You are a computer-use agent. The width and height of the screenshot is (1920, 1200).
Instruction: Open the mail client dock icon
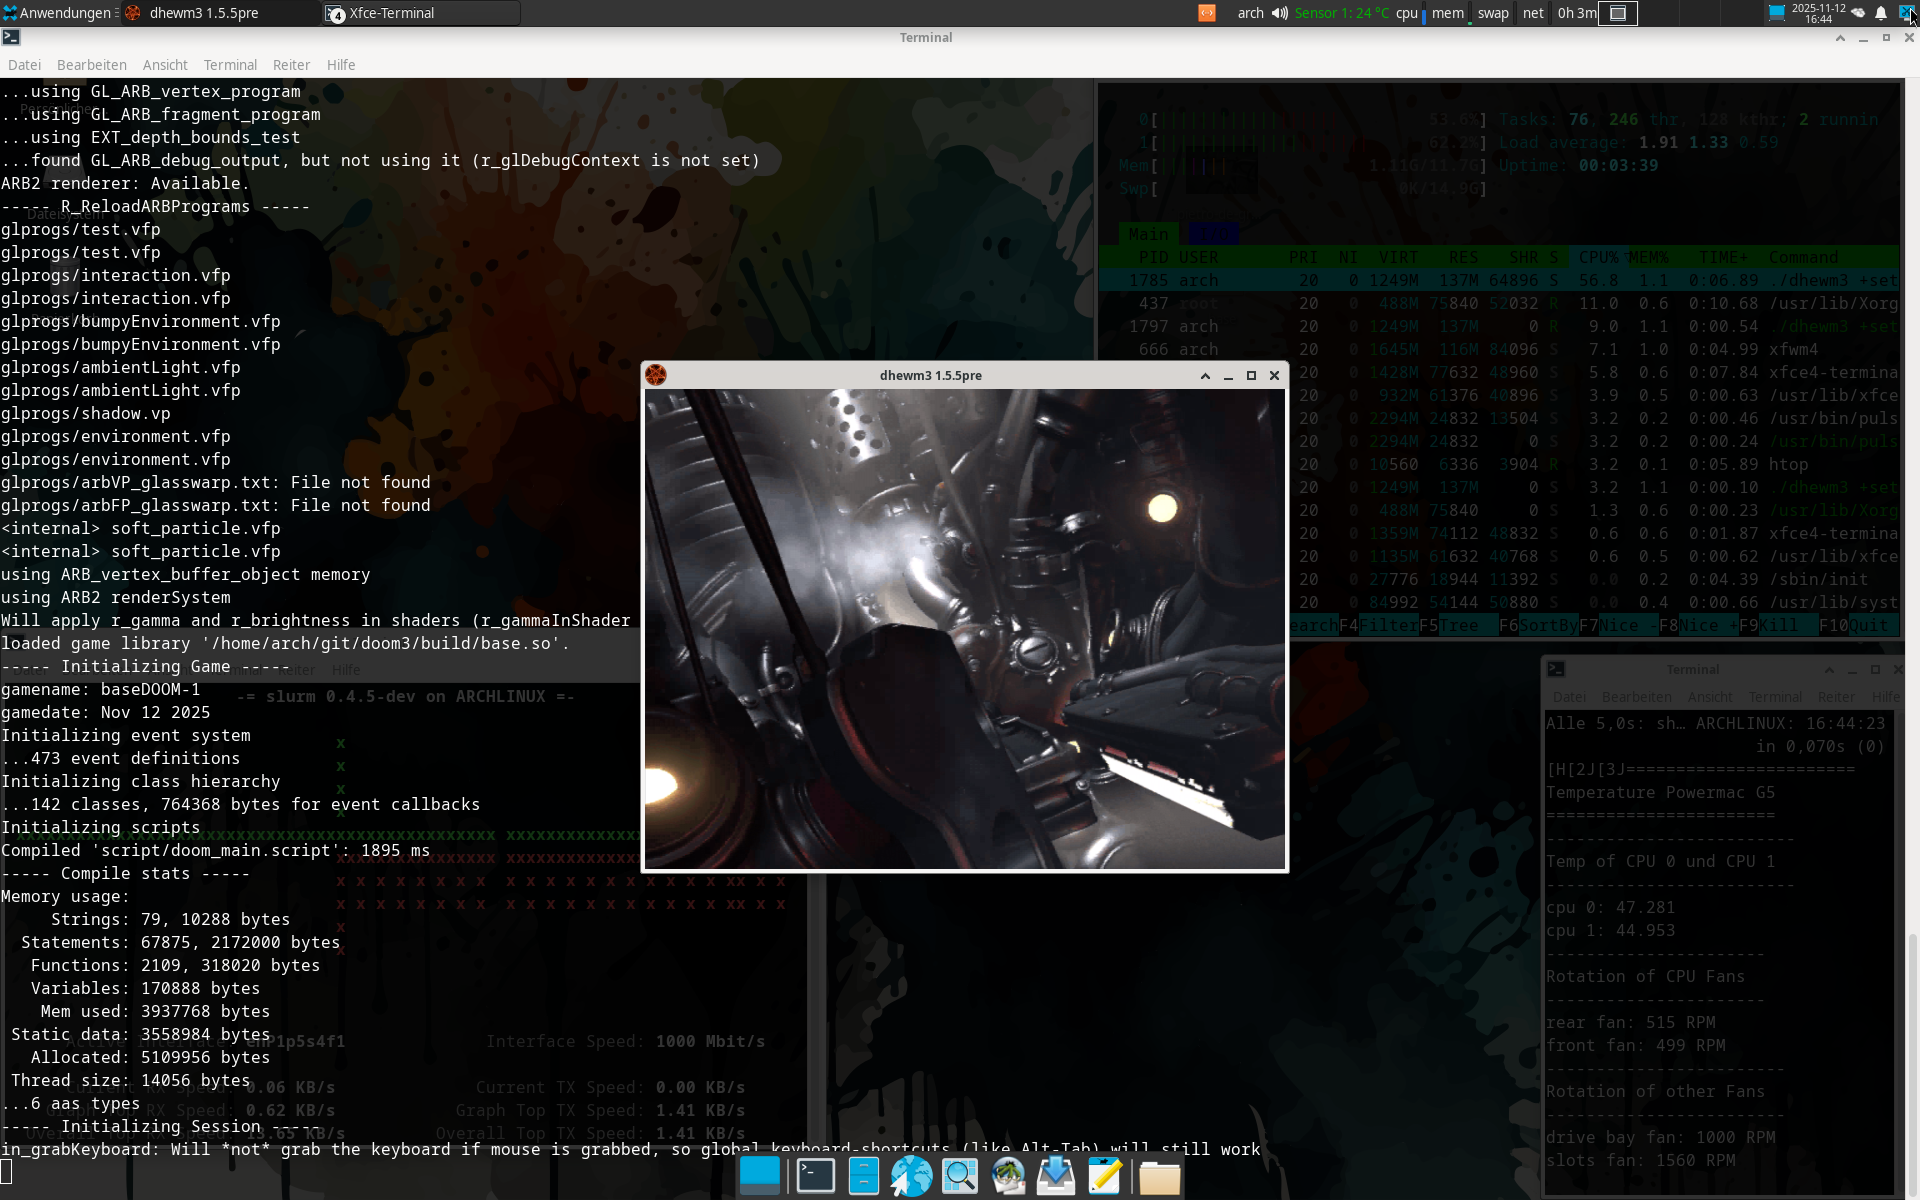click(1008, 1177)
